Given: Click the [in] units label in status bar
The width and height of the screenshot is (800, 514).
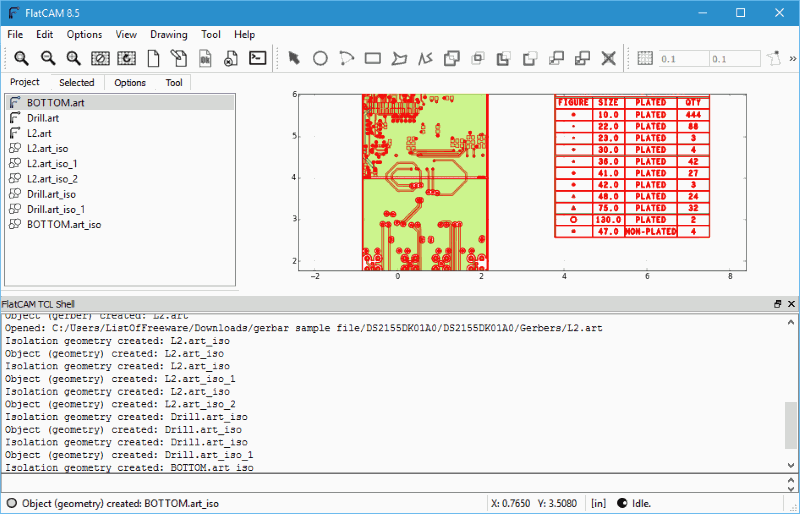Looking at the screenshot, I should (x=598, y=504).
